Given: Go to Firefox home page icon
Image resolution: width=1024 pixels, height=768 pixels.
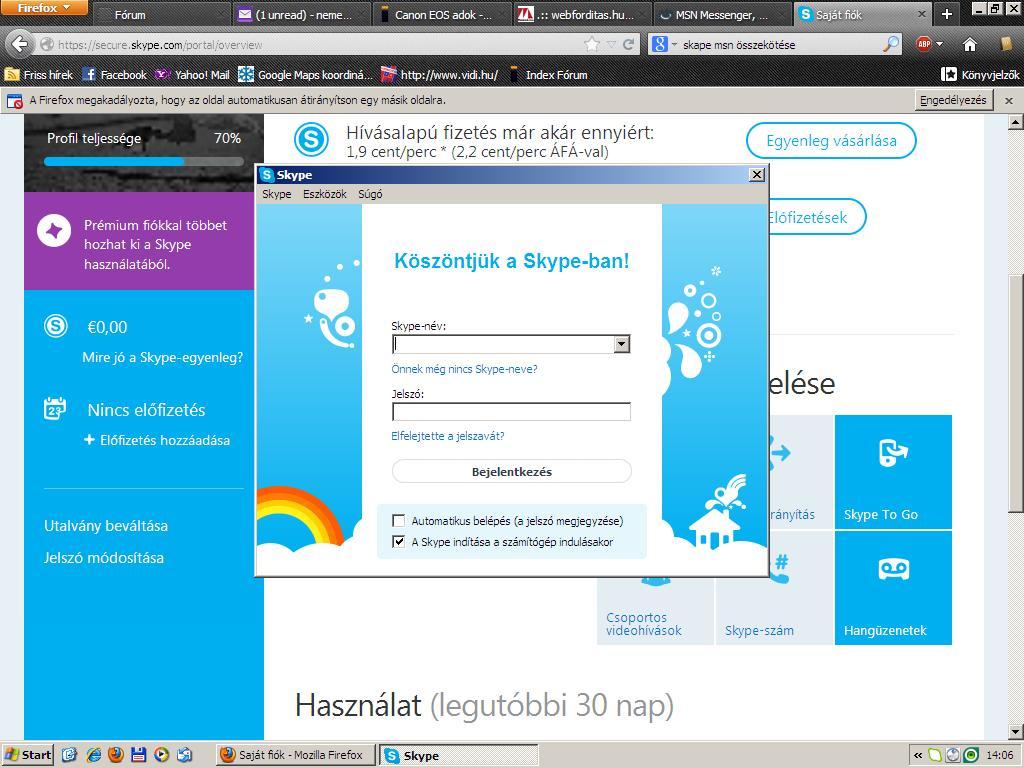Looking at the screenshot, I should pos(970,44).
